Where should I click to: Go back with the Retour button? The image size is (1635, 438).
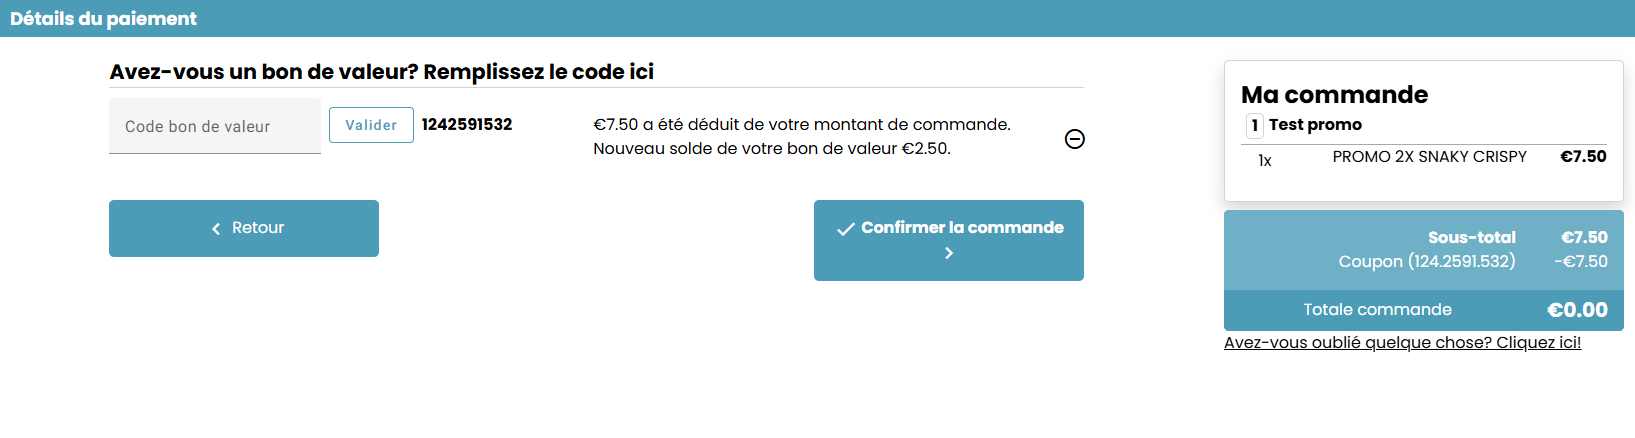pyautogui.click(x=244, y=228)
